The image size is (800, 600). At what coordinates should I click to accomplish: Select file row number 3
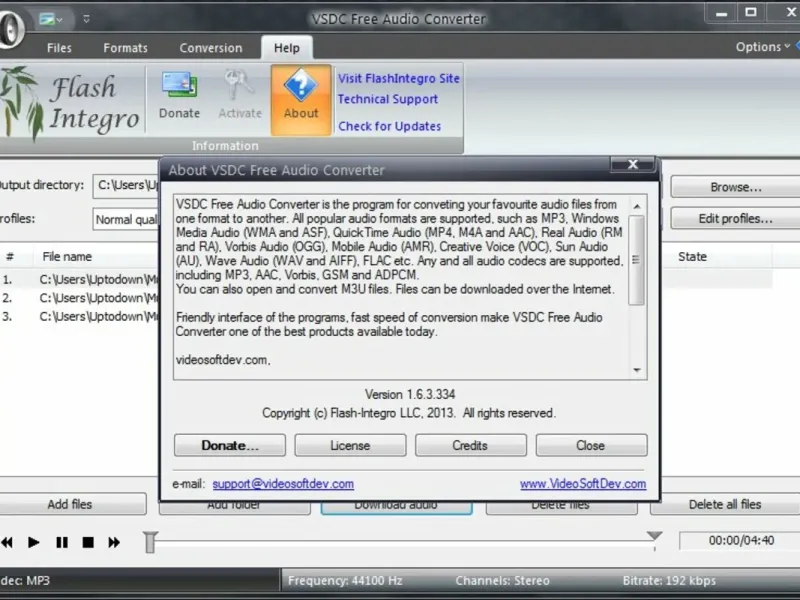point(80,316)
